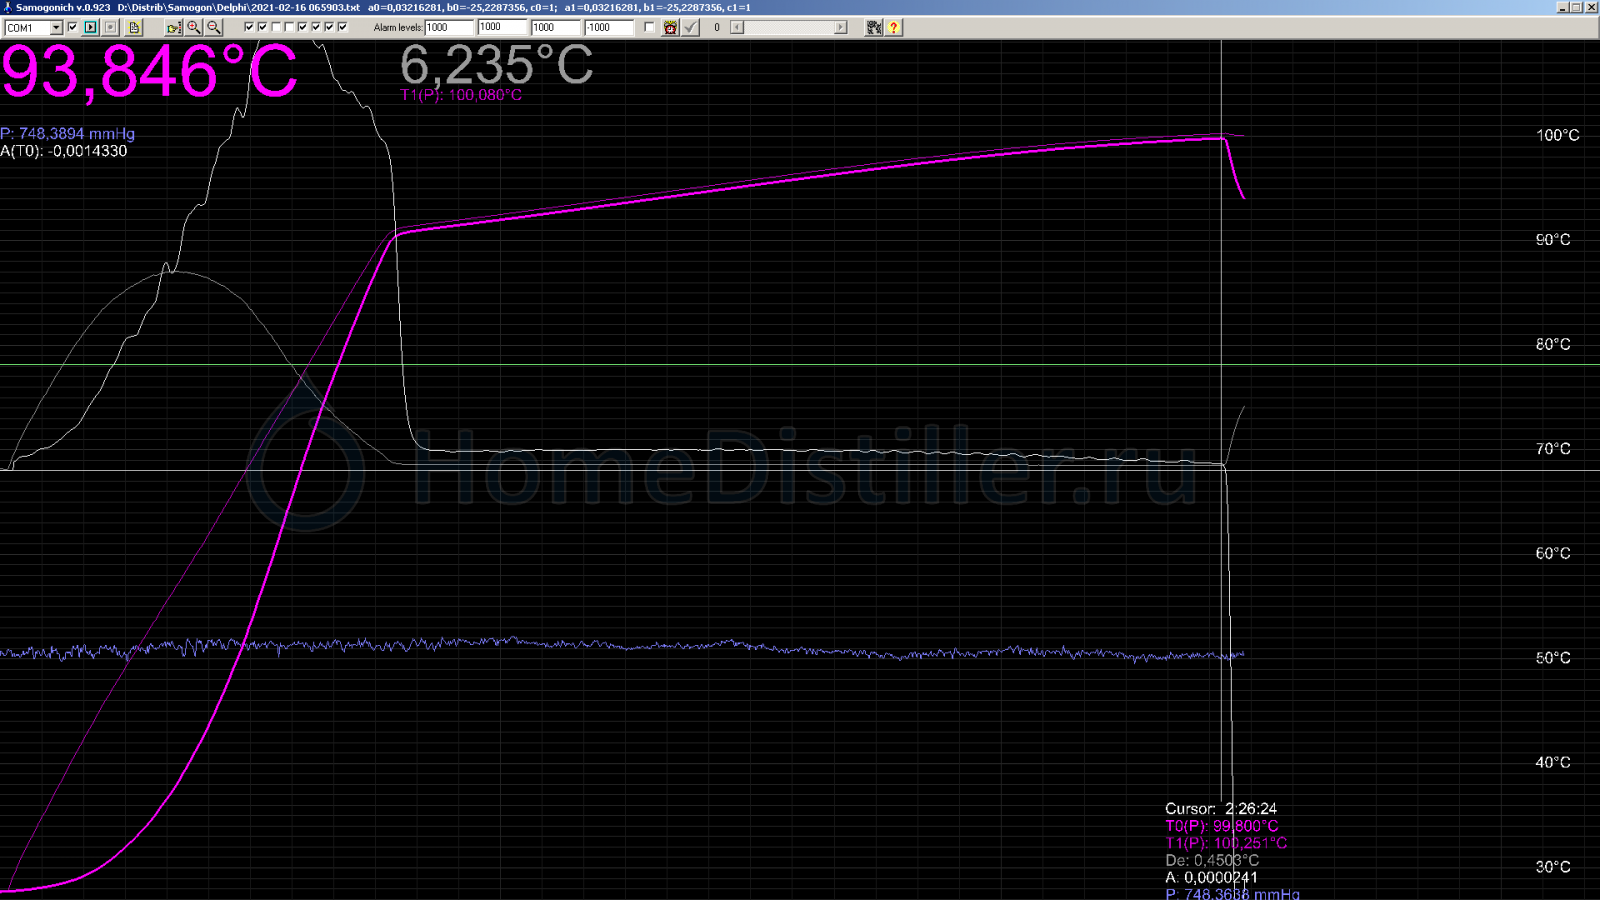The height and width of the screenshot is (900, 1600).
Task: Click the 50°C axis label
Action: [1553, 658]
